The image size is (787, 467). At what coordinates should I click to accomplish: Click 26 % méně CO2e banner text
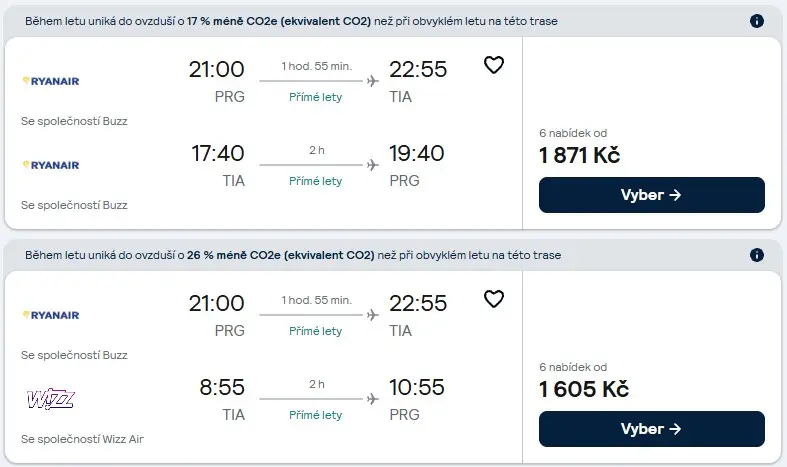[x=293, y=255]
